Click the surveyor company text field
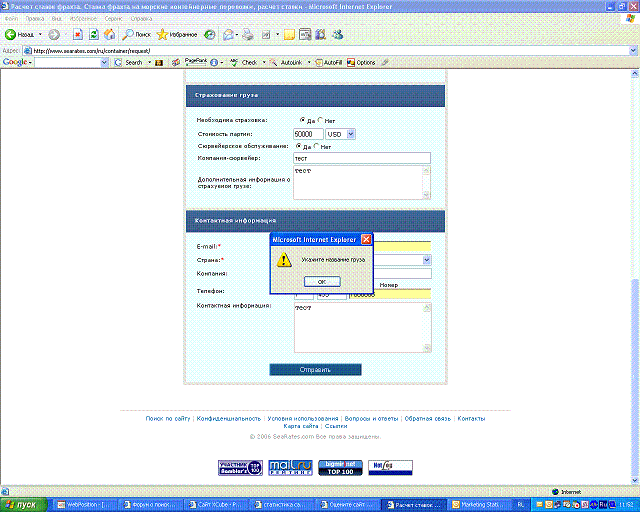The height and width of the screenshot is (512, 640). tap(361, 158)
